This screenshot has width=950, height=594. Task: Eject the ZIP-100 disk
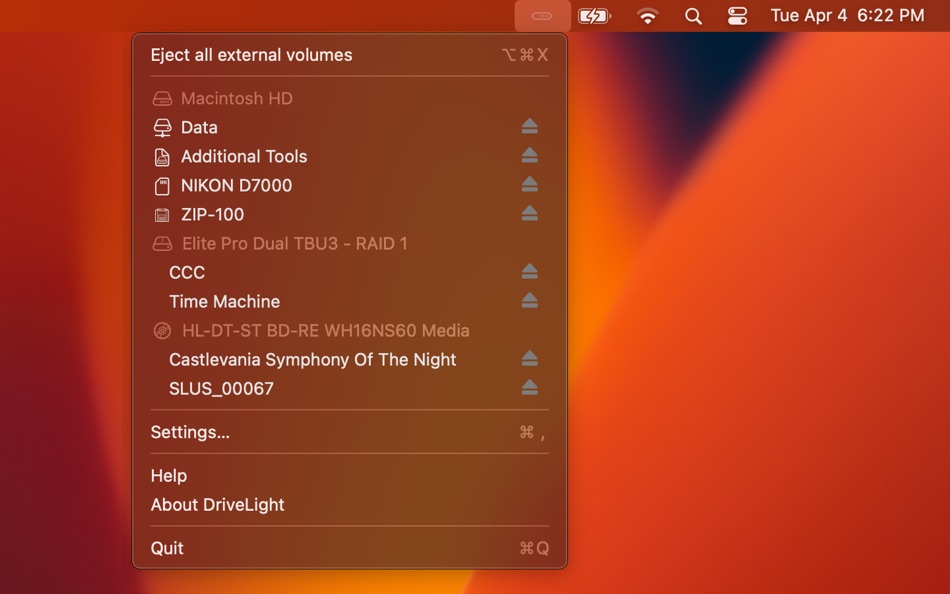click(x=530, y=213)
